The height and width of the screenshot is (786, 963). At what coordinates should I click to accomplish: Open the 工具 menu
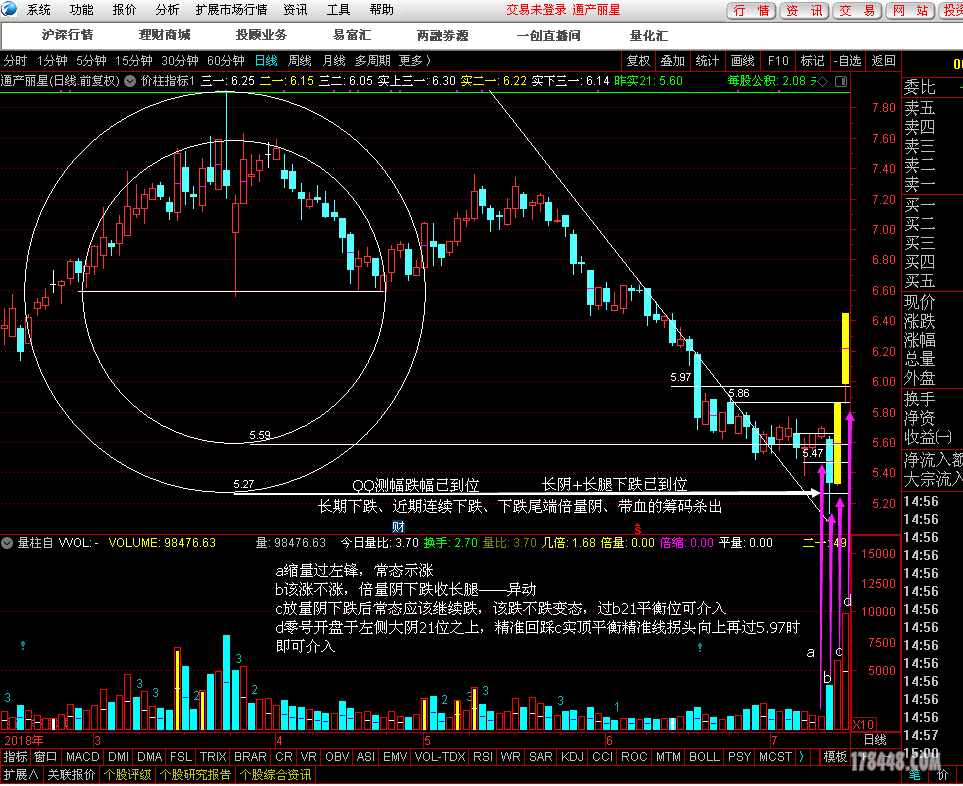[338, 10]
